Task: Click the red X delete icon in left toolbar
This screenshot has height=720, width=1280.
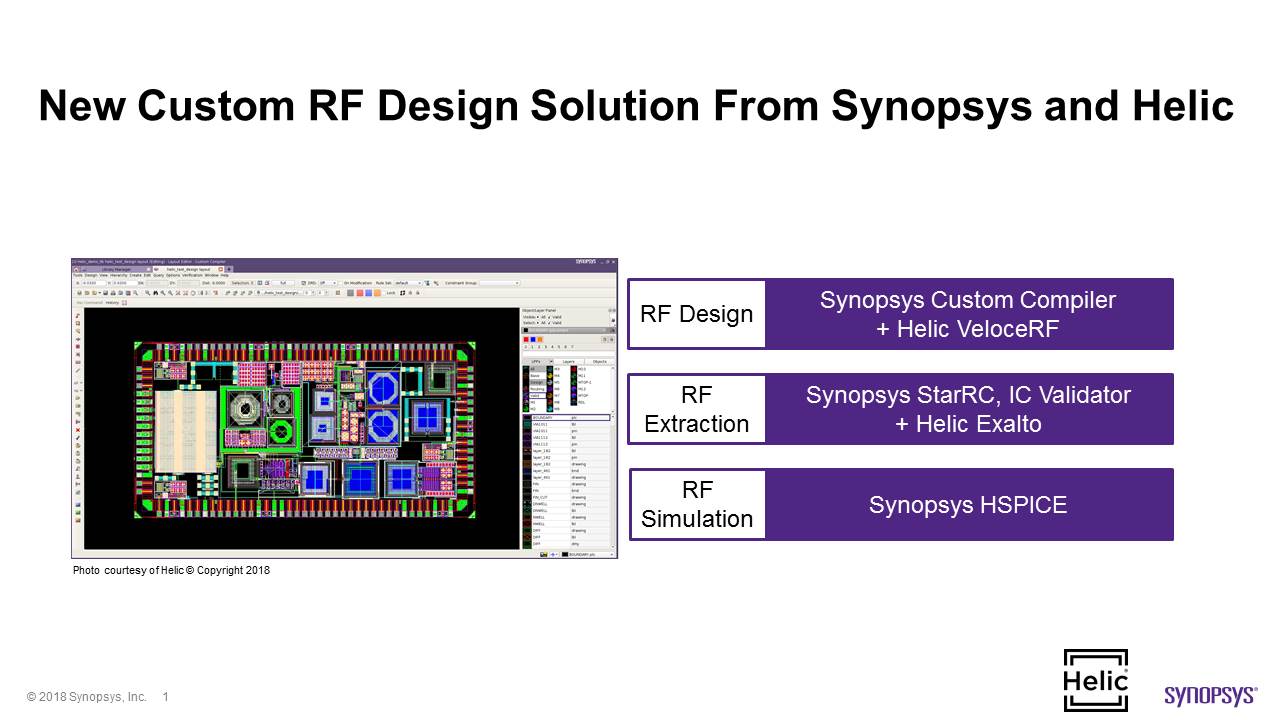Action: (78, 430)
